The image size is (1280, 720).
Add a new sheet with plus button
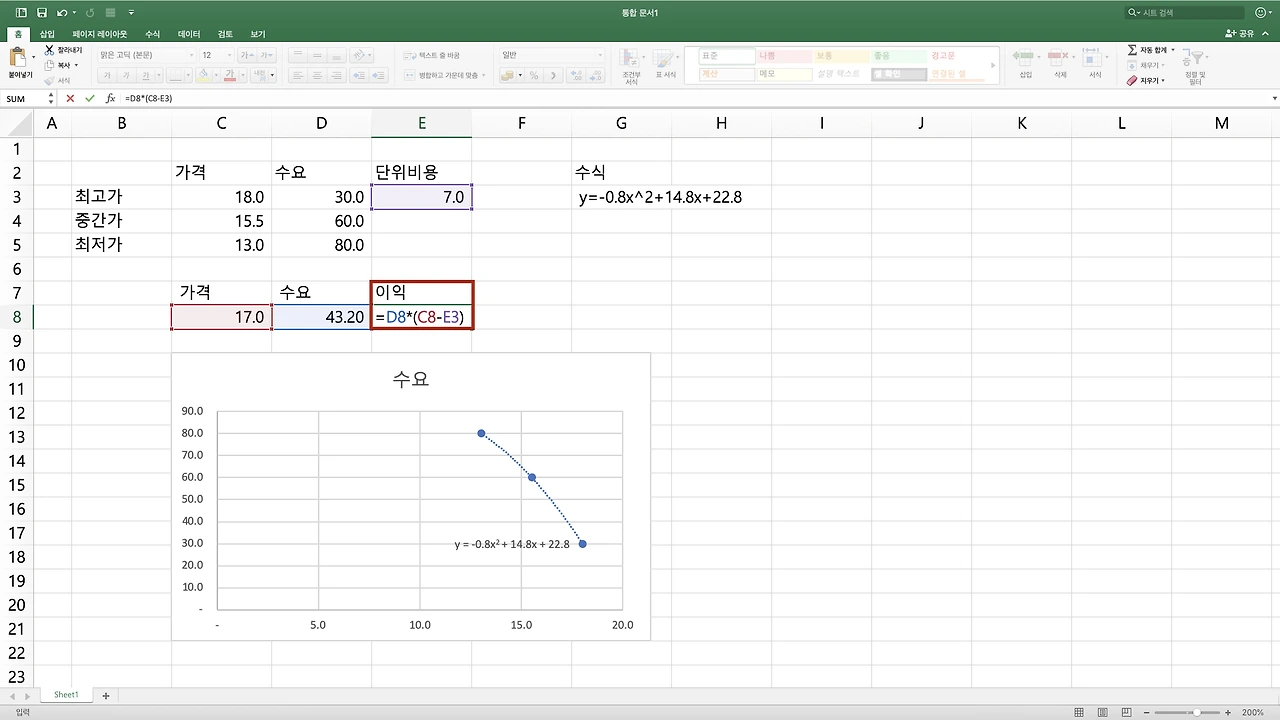[x=105, y=695]
